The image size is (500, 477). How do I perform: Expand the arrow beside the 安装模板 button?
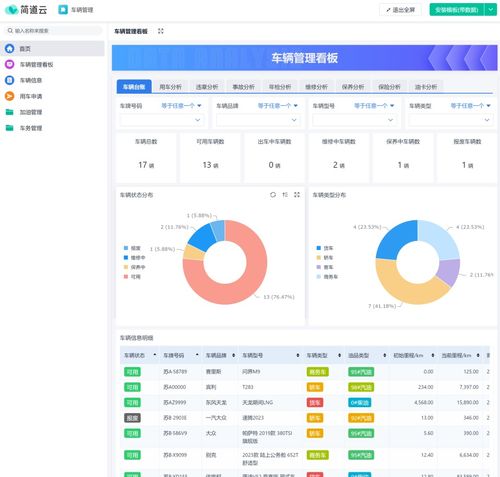[x=491, y=10]
